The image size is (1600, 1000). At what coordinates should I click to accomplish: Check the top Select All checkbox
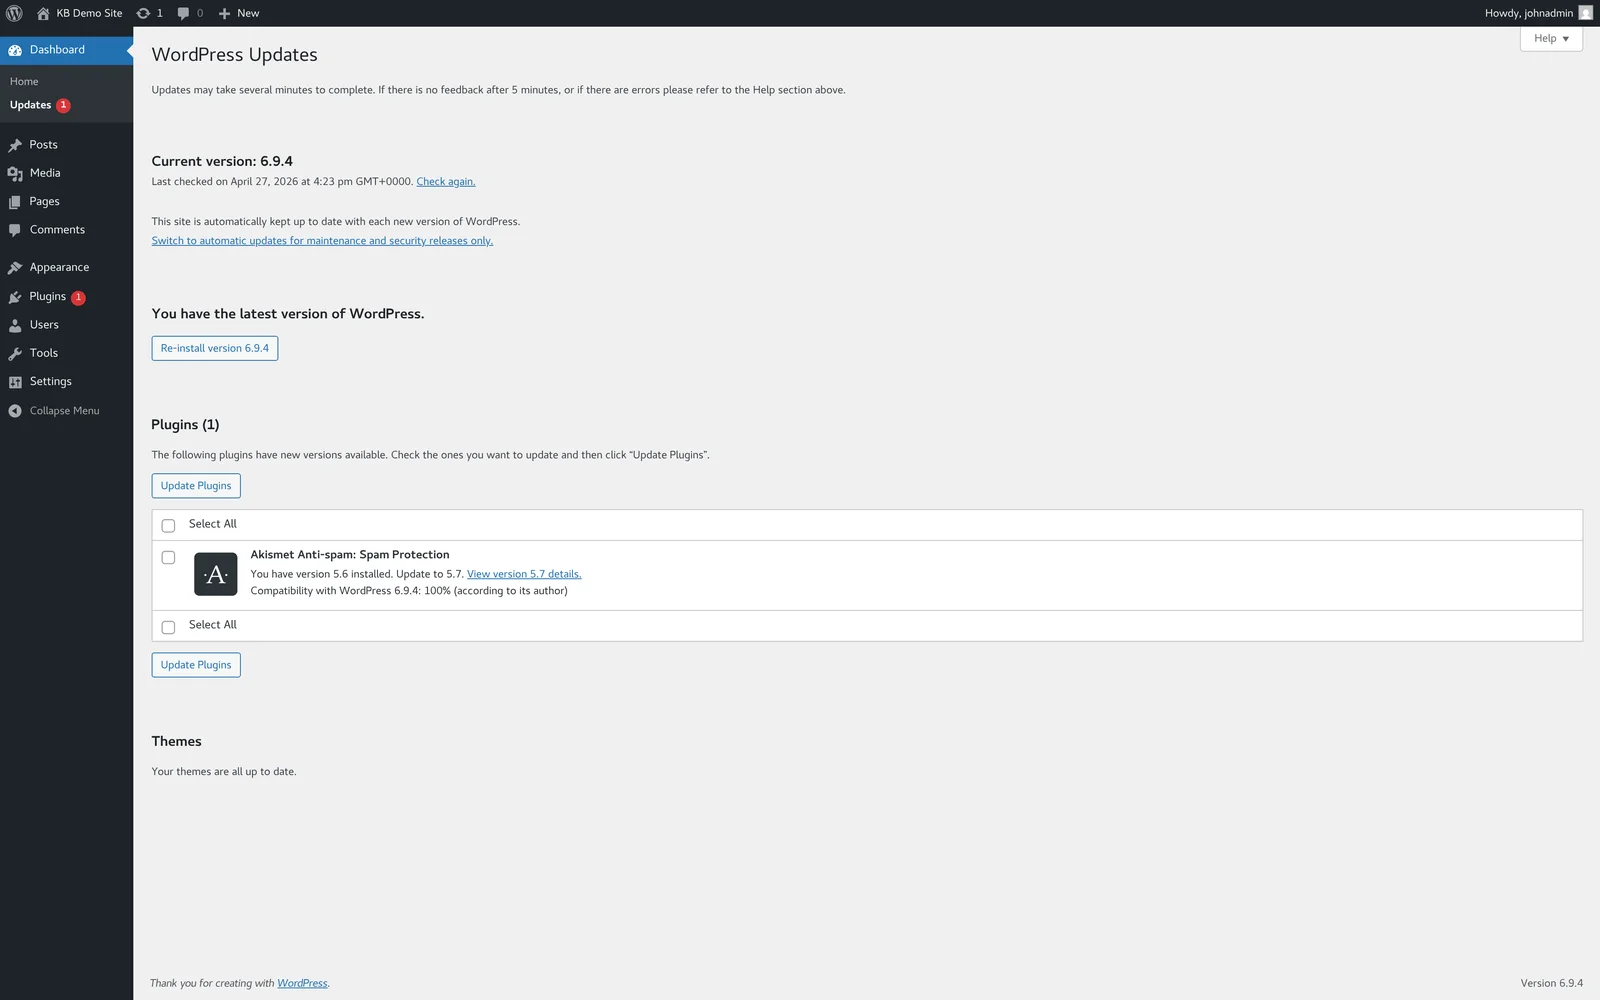coord(168,525)
